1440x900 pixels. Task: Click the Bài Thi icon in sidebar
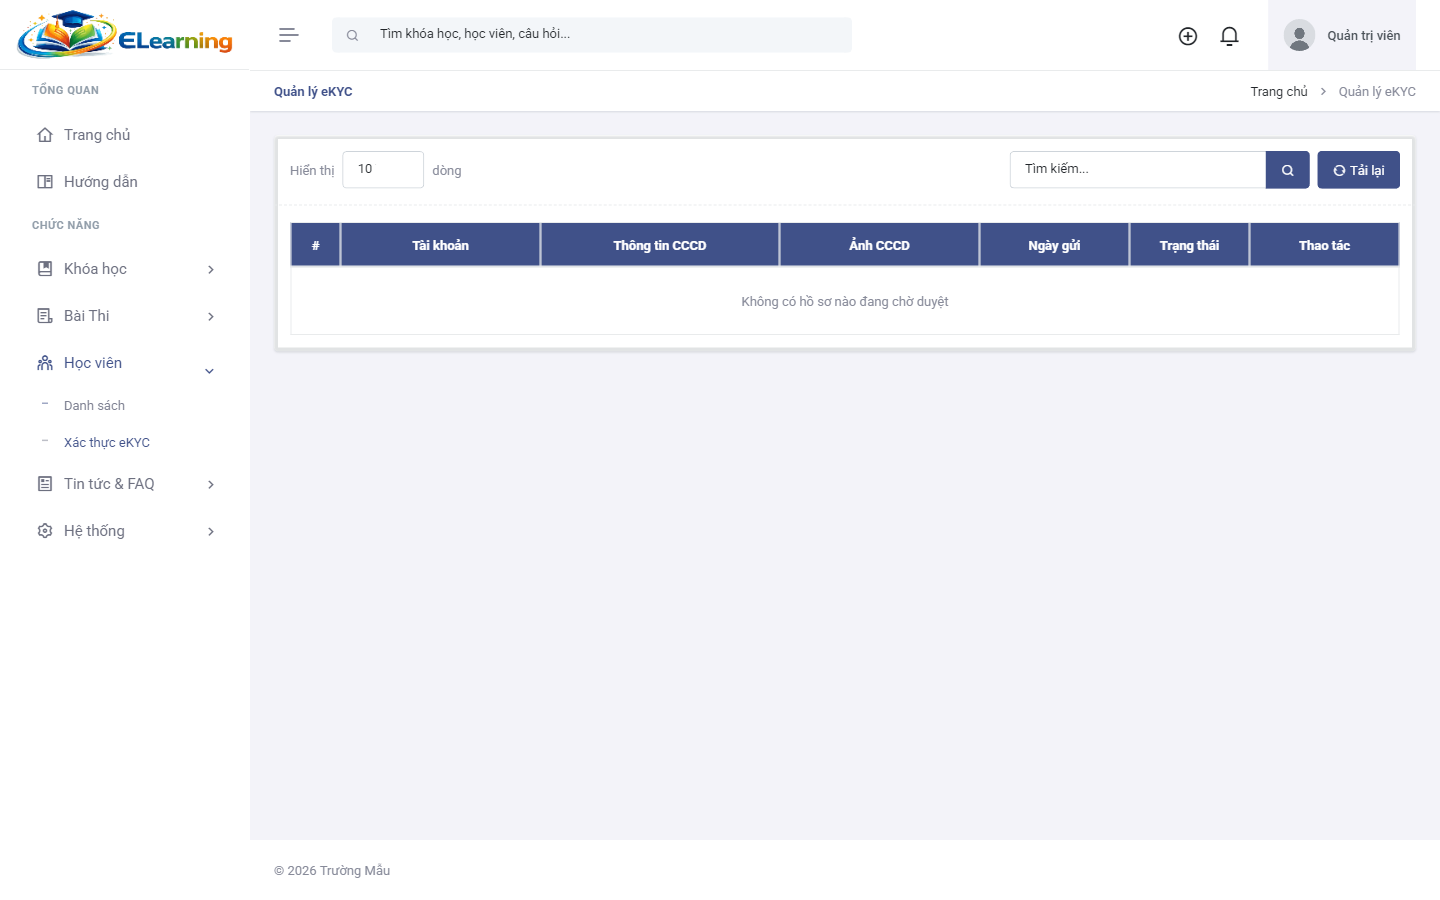tap(45, 316)
